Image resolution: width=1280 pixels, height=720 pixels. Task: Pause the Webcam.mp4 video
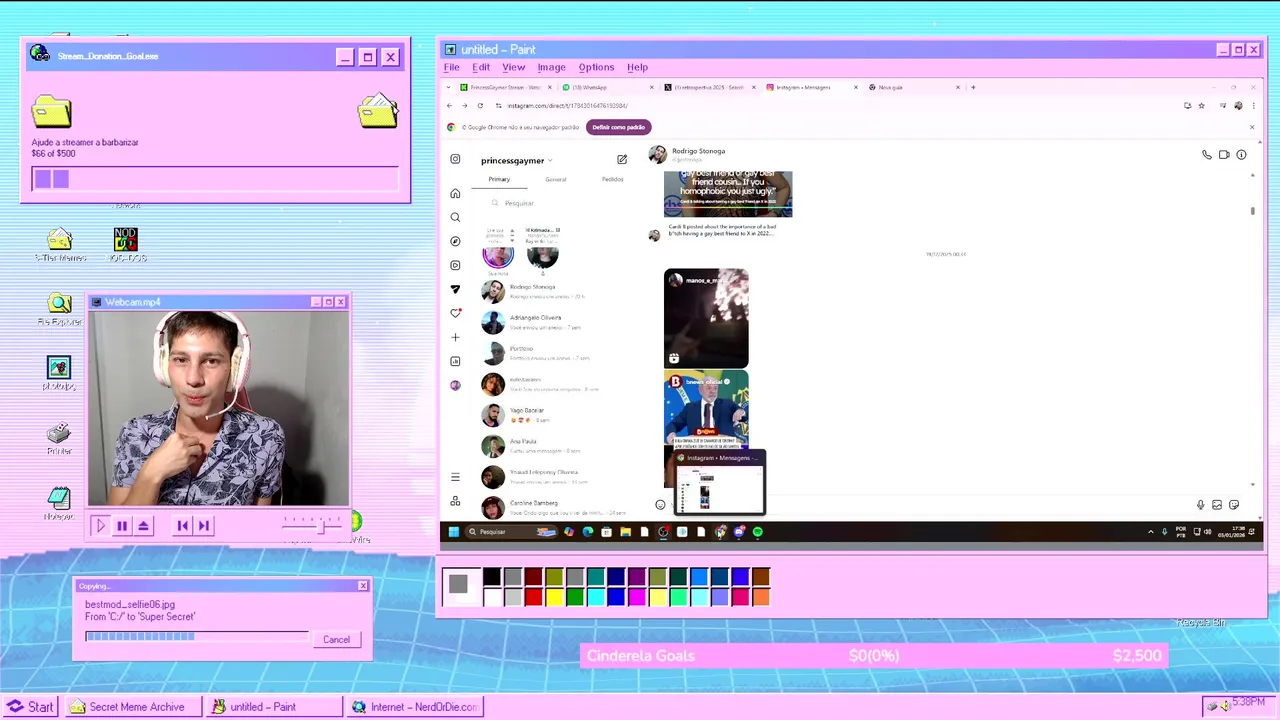(x=122, y=525)
